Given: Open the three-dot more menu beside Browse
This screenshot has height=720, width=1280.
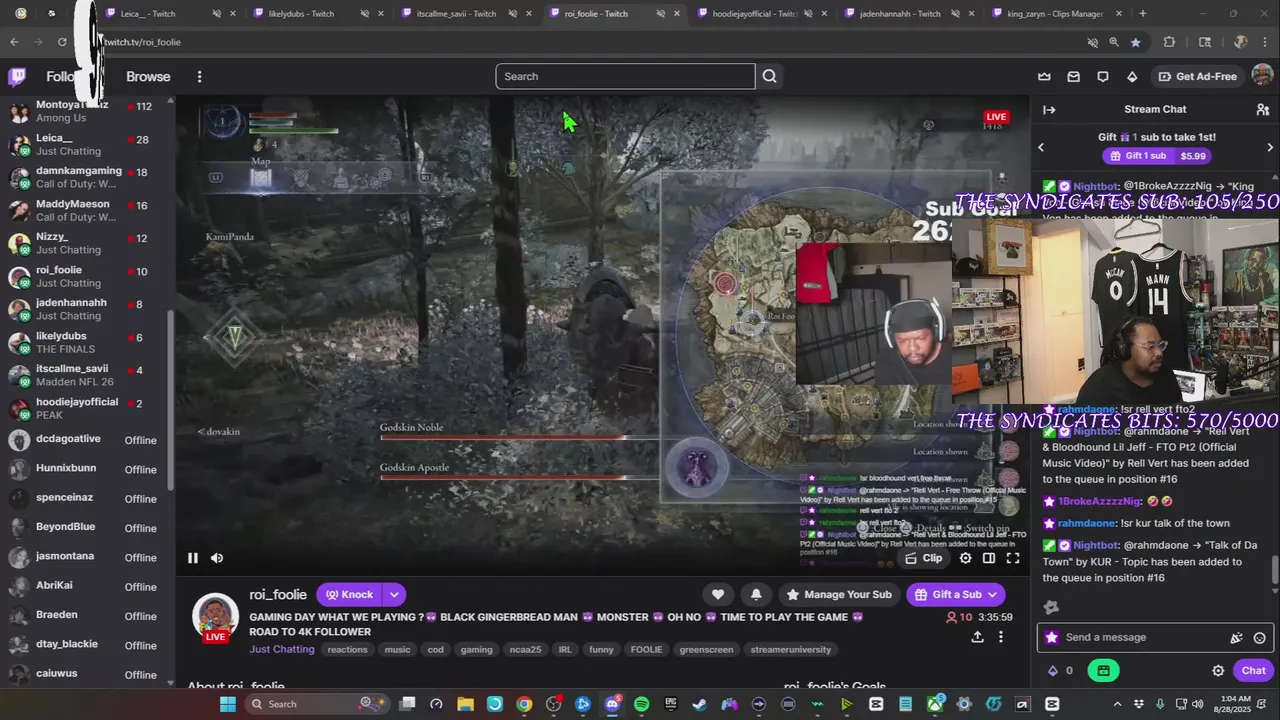Looking at the screenshot, I should pos(199,77).
